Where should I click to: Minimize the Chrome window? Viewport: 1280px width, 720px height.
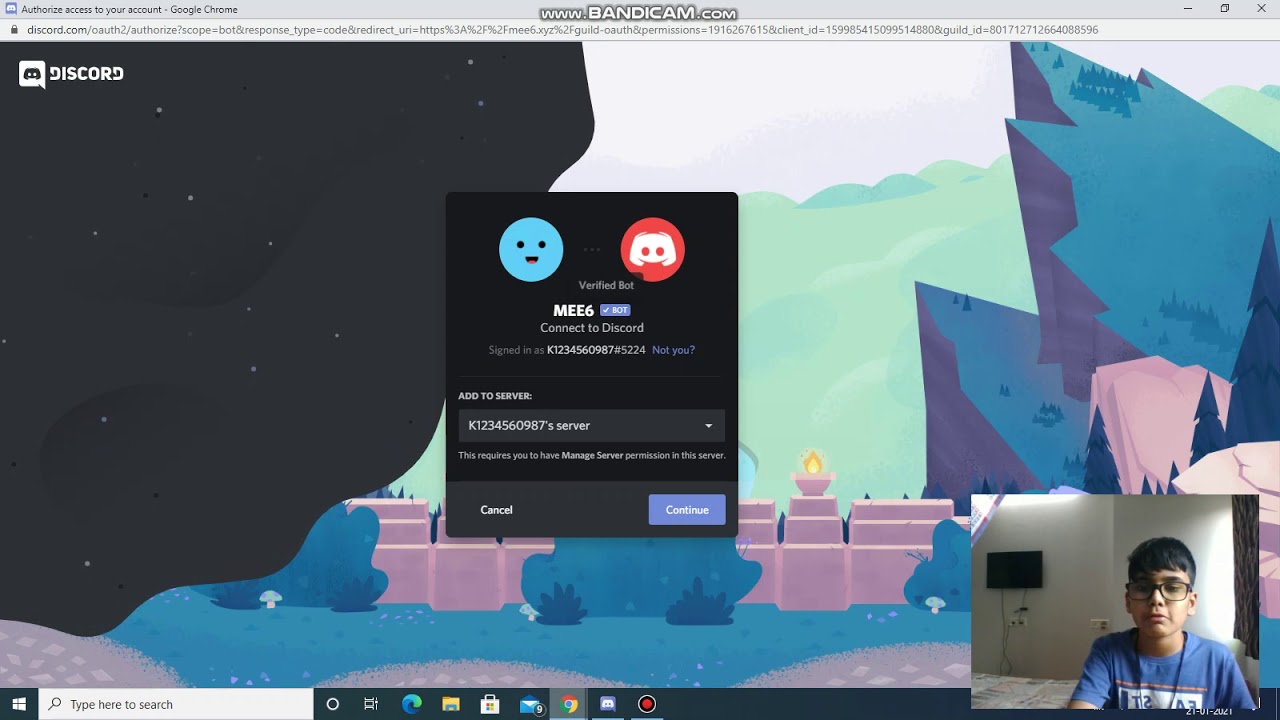pos(1188,9)
